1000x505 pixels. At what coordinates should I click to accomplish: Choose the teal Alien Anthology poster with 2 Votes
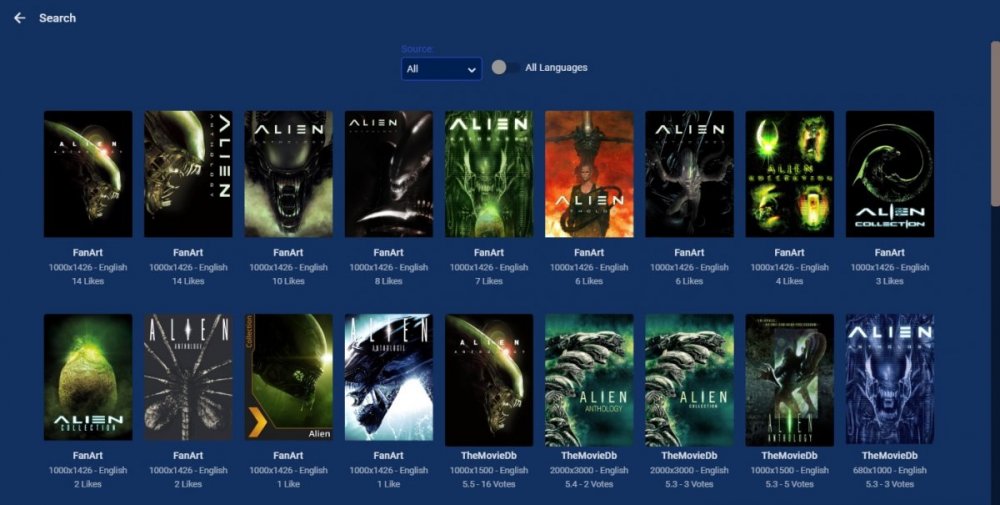pyautogui.click(x=589, y=380)
